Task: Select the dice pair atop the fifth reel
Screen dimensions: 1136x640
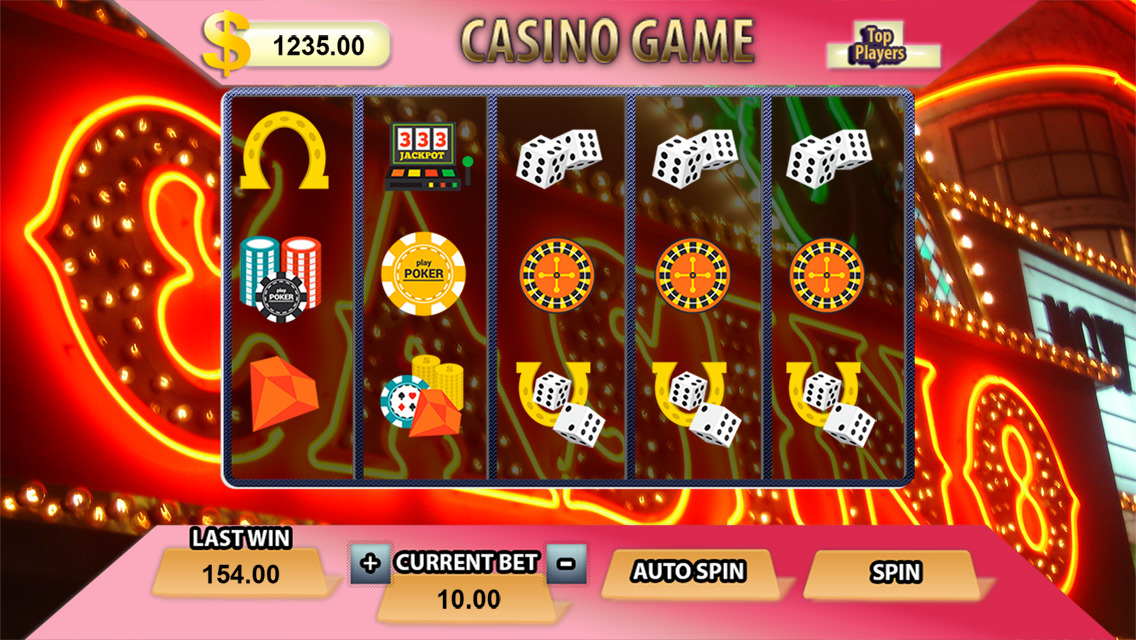Action: (829, 158)
